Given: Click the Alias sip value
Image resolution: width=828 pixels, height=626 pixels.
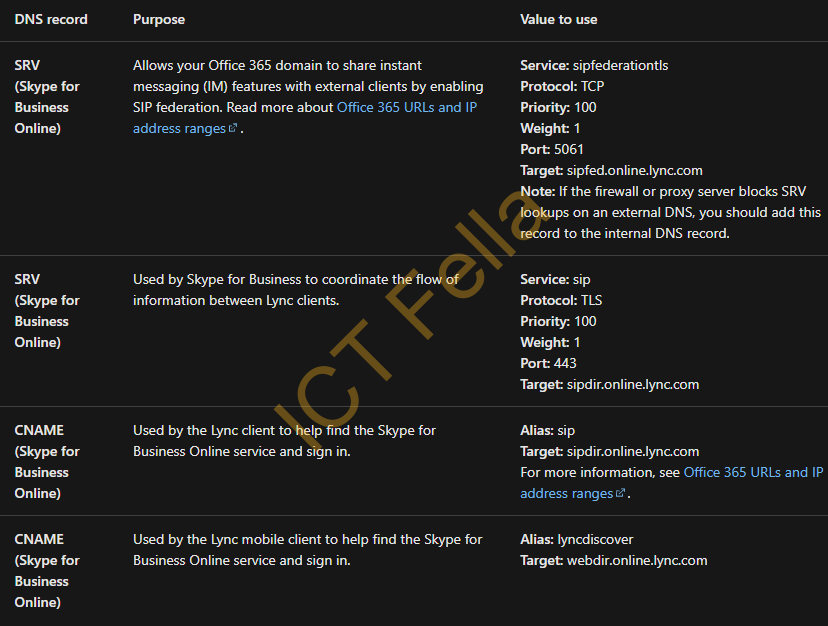Looking at the screenshot, I should (x=566, y=431).
